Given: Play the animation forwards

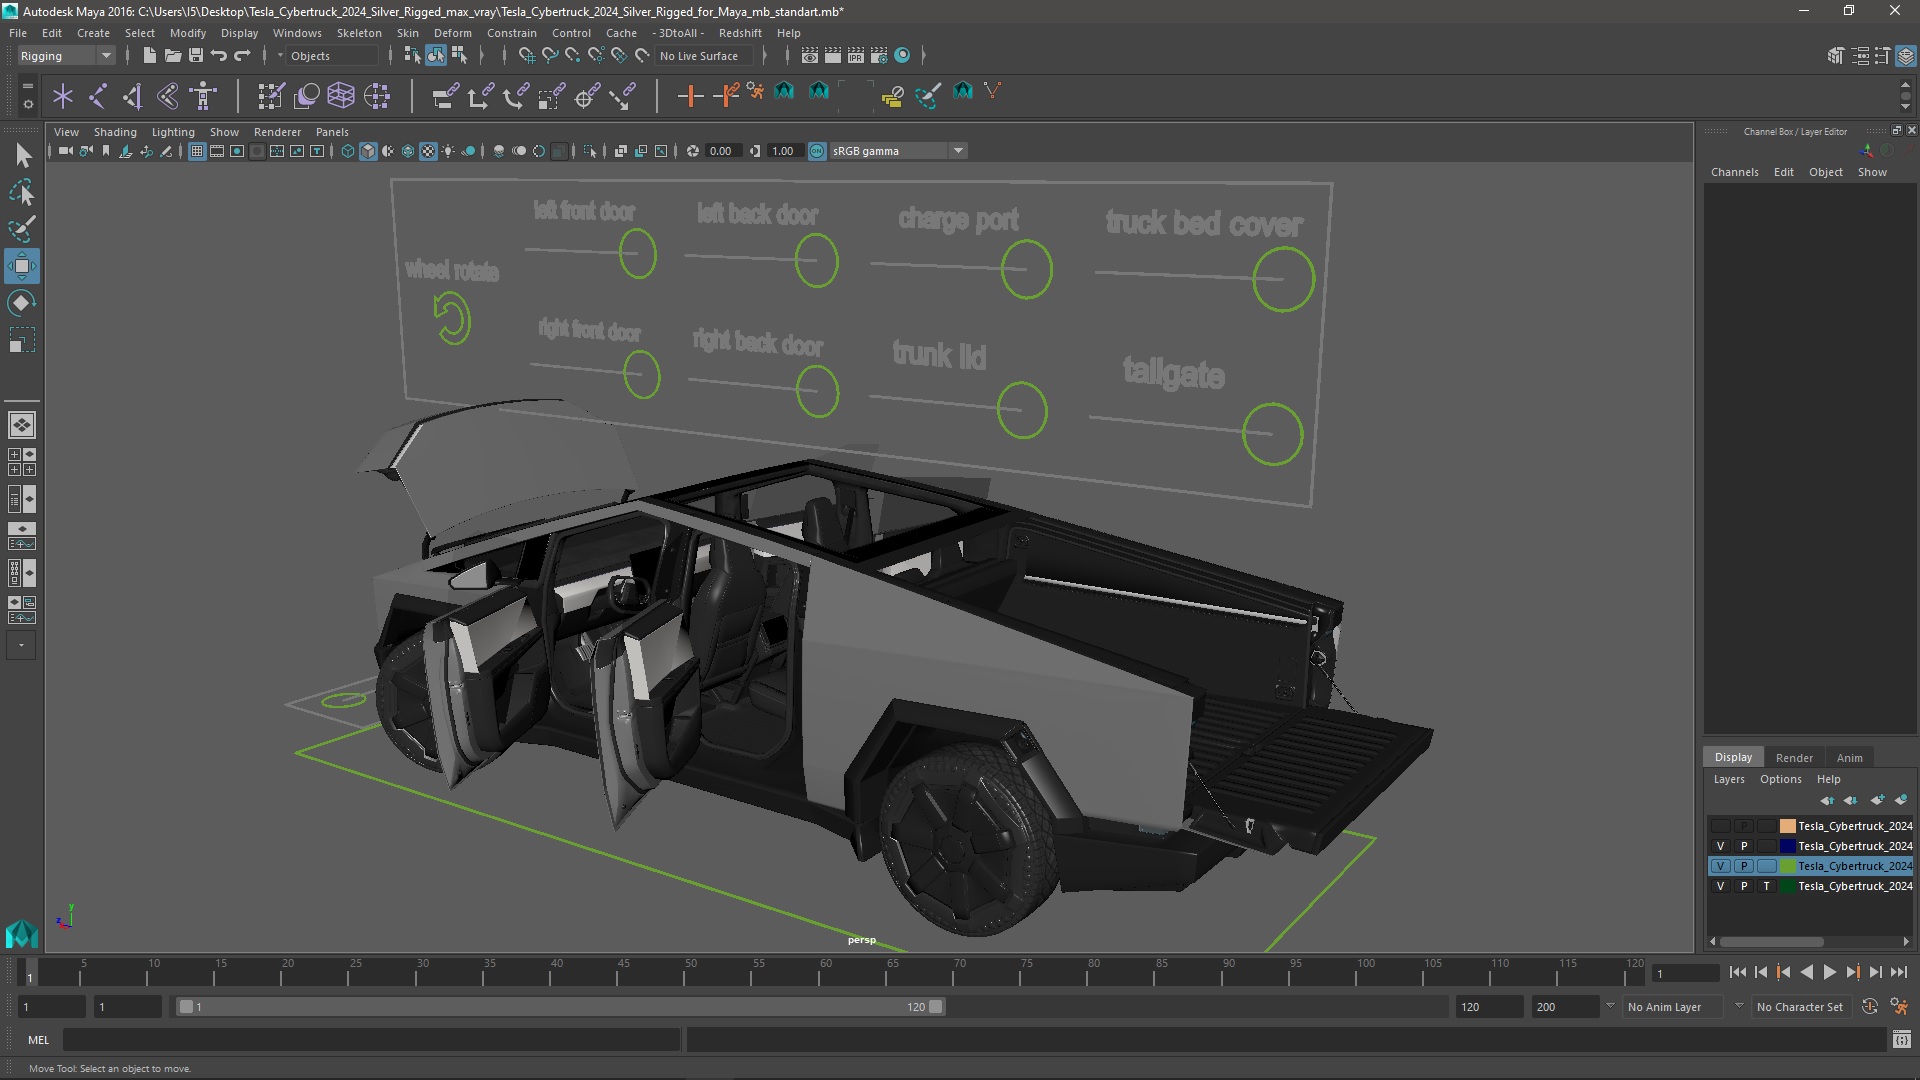Looking at the screenshot, I should 1829,972.
